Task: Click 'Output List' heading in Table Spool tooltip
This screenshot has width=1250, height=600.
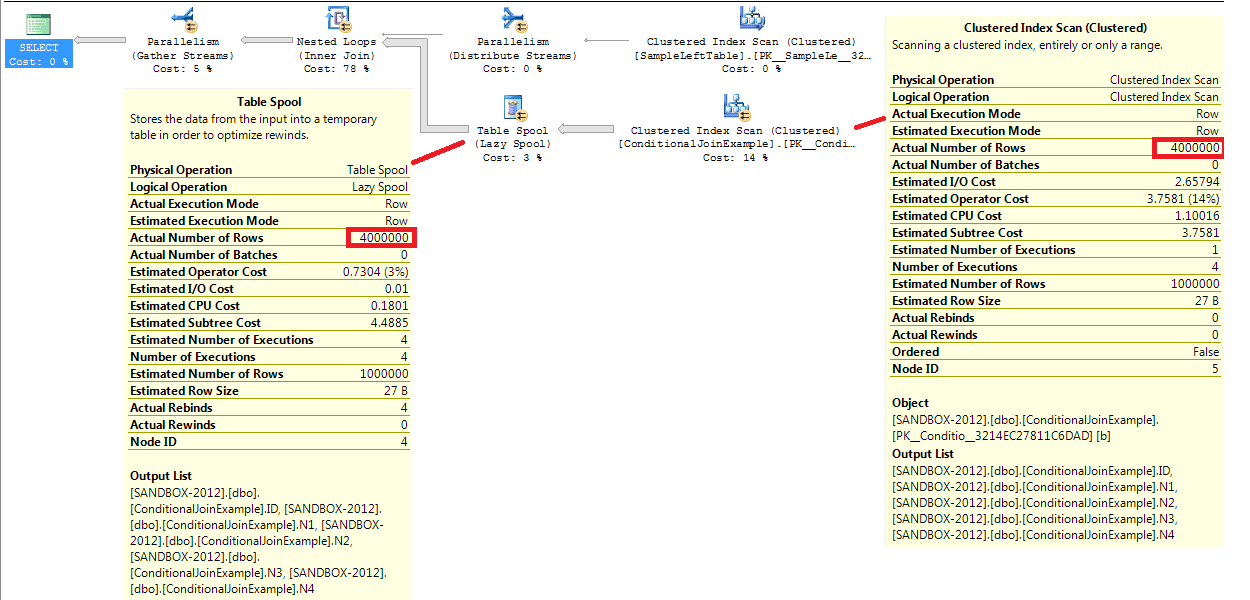Action: (x=161, y=476)
